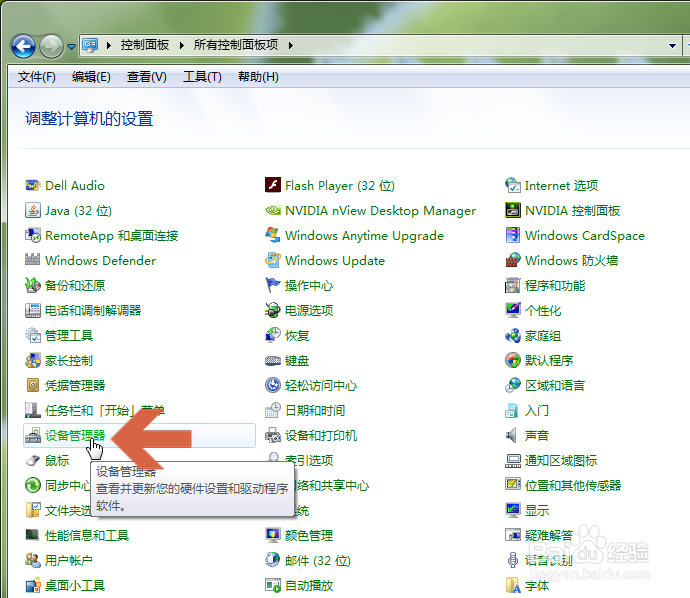The height and width of the screenshot is (598, 690).
Task: Open the 程序和功能 link
Action: point(555,286)
